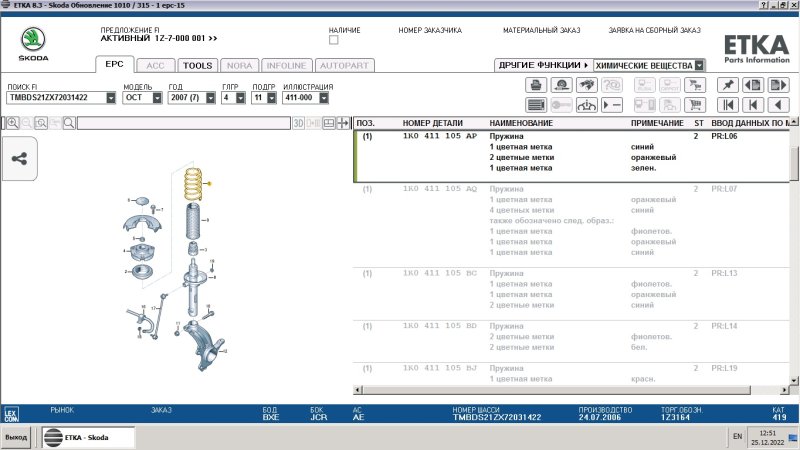Image resolution: width=800 pixels, height=450 pixels.
Task: Click the pushpin icon
Action: click(728, 85)
